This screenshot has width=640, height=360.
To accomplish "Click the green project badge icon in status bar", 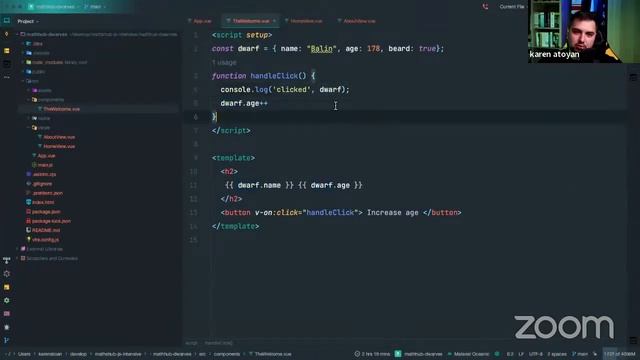I will (x=398, y=354).
